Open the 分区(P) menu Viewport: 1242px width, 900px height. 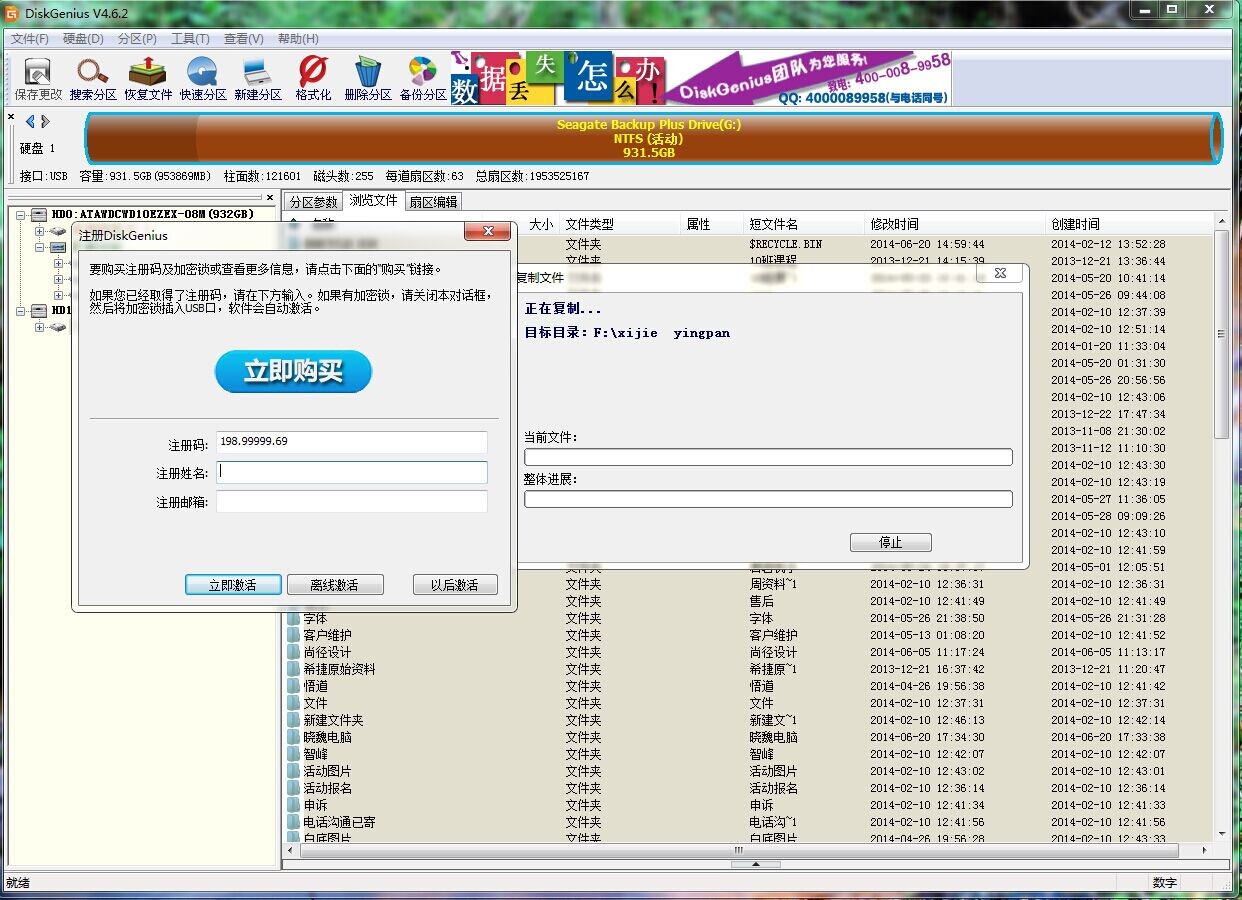137,39
